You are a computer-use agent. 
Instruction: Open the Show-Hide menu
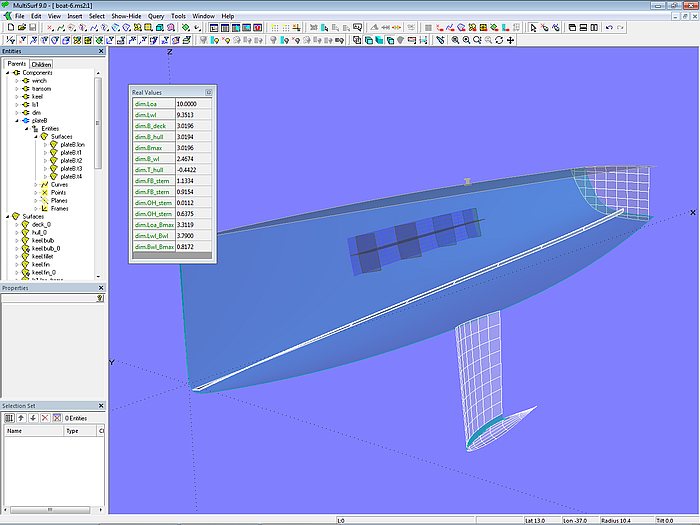pos(126,16)
